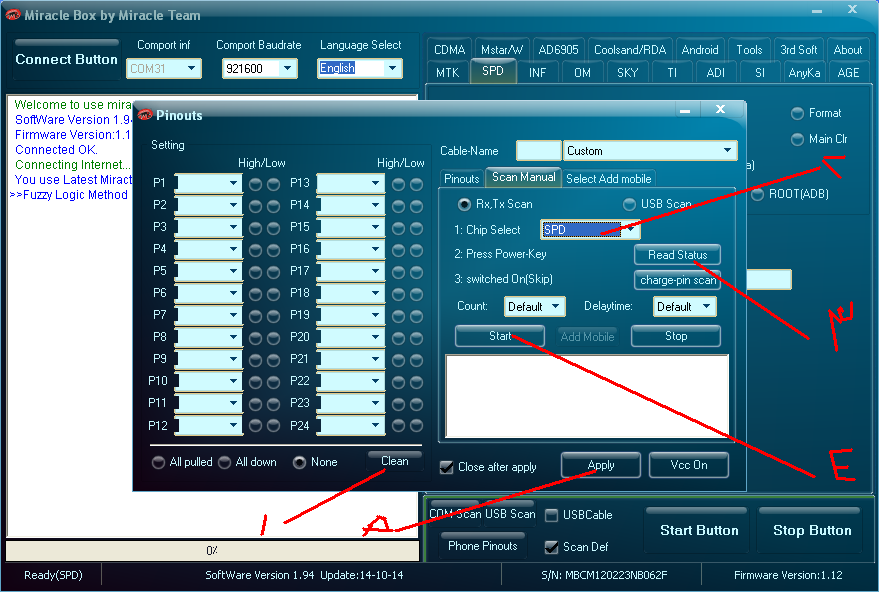Uncheck Close after apply checkbox

point(447,467)
